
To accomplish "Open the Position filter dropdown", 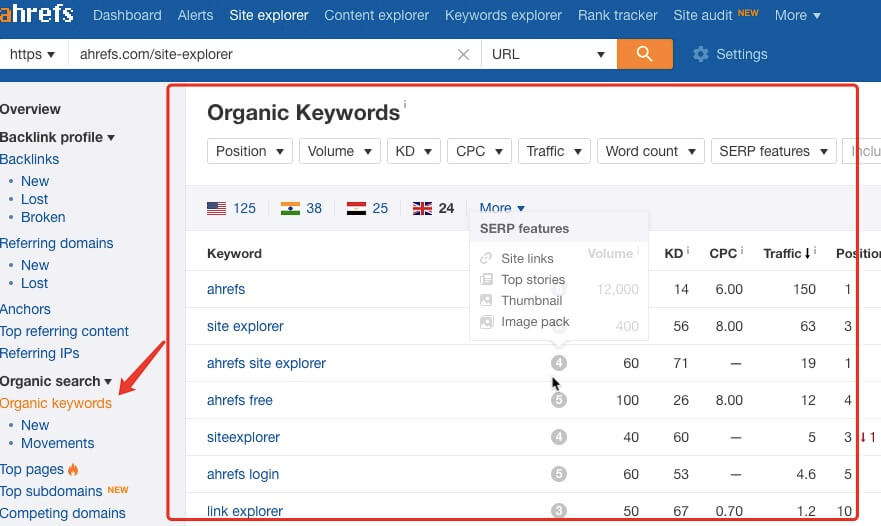I will (x=249, y=151).
